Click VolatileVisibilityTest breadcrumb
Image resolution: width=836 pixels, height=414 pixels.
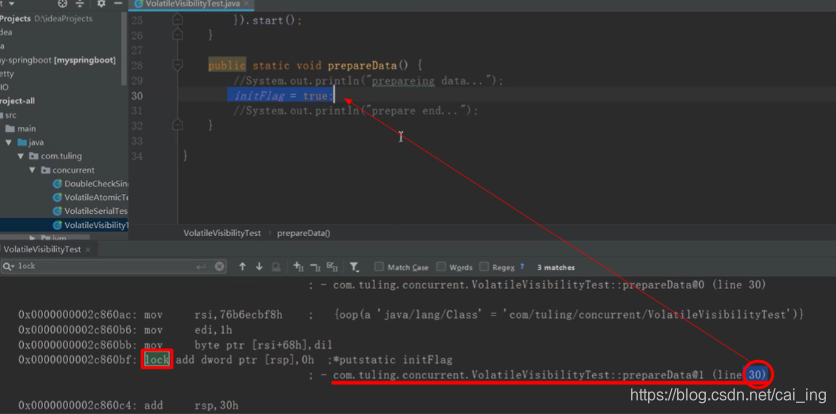[x=222, y=233]
